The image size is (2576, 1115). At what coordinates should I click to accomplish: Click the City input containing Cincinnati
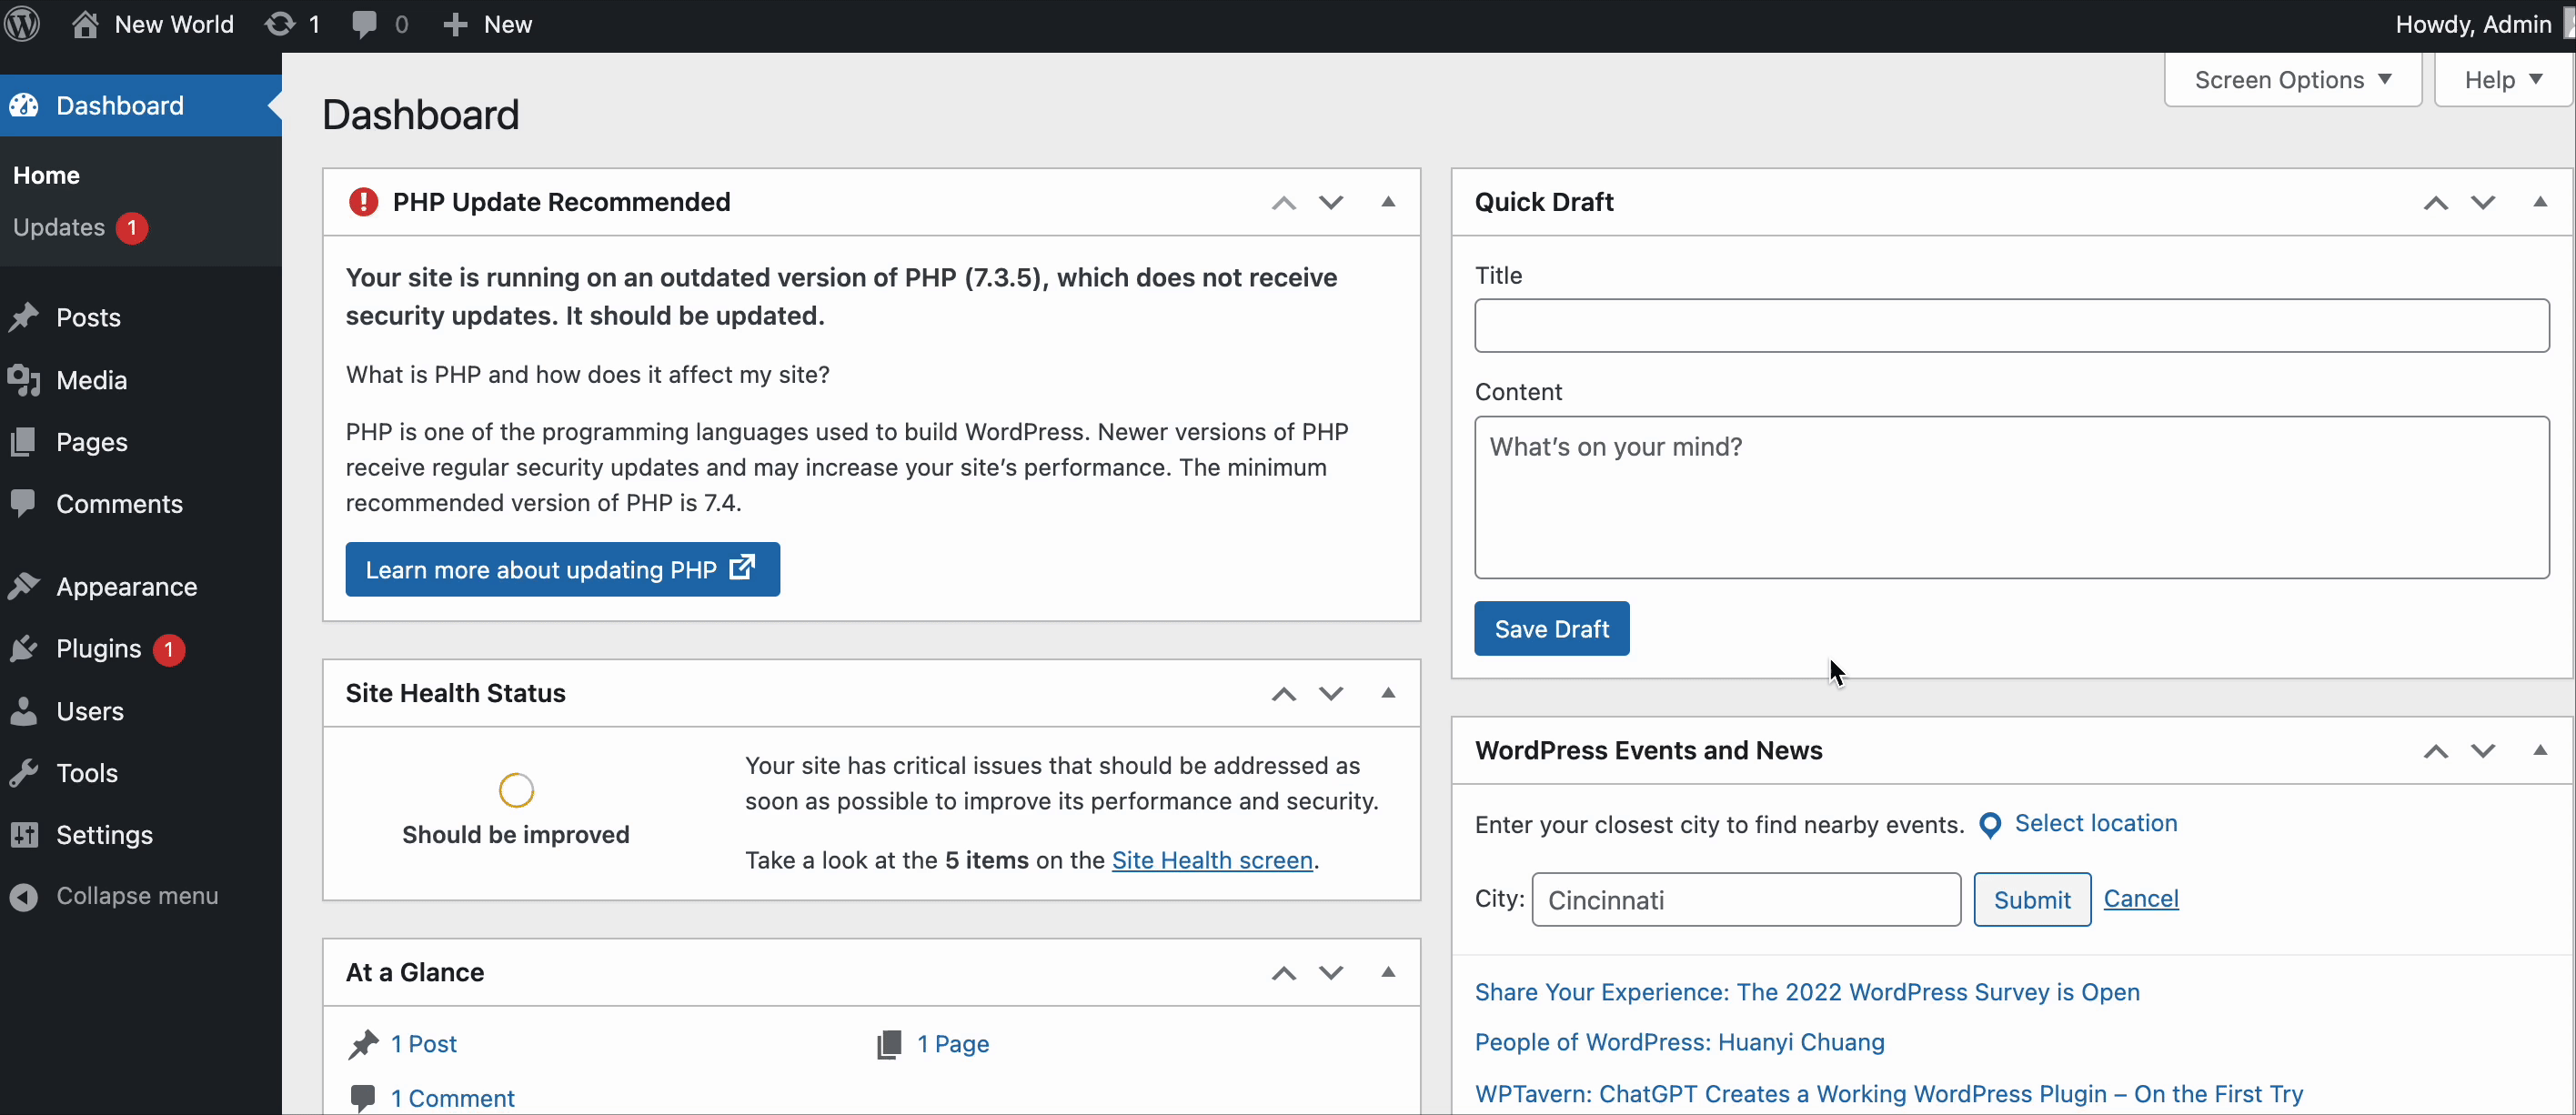pos(1746,900)
